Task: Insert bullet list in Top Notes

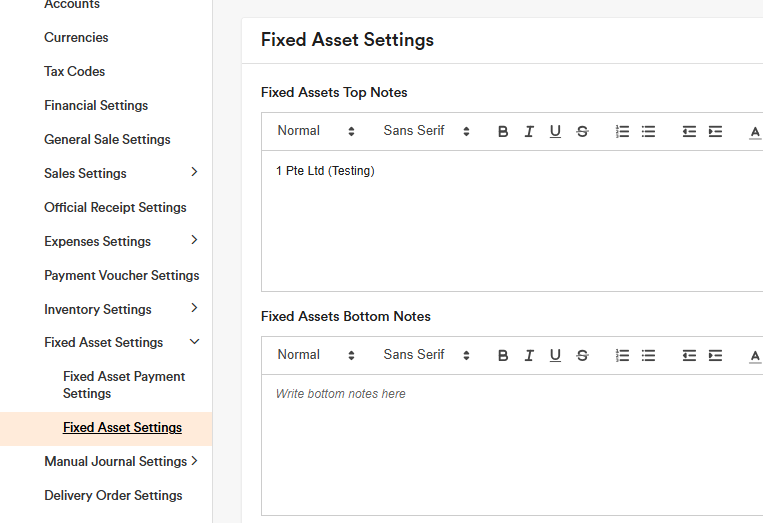Action: [x=648, y=132]
